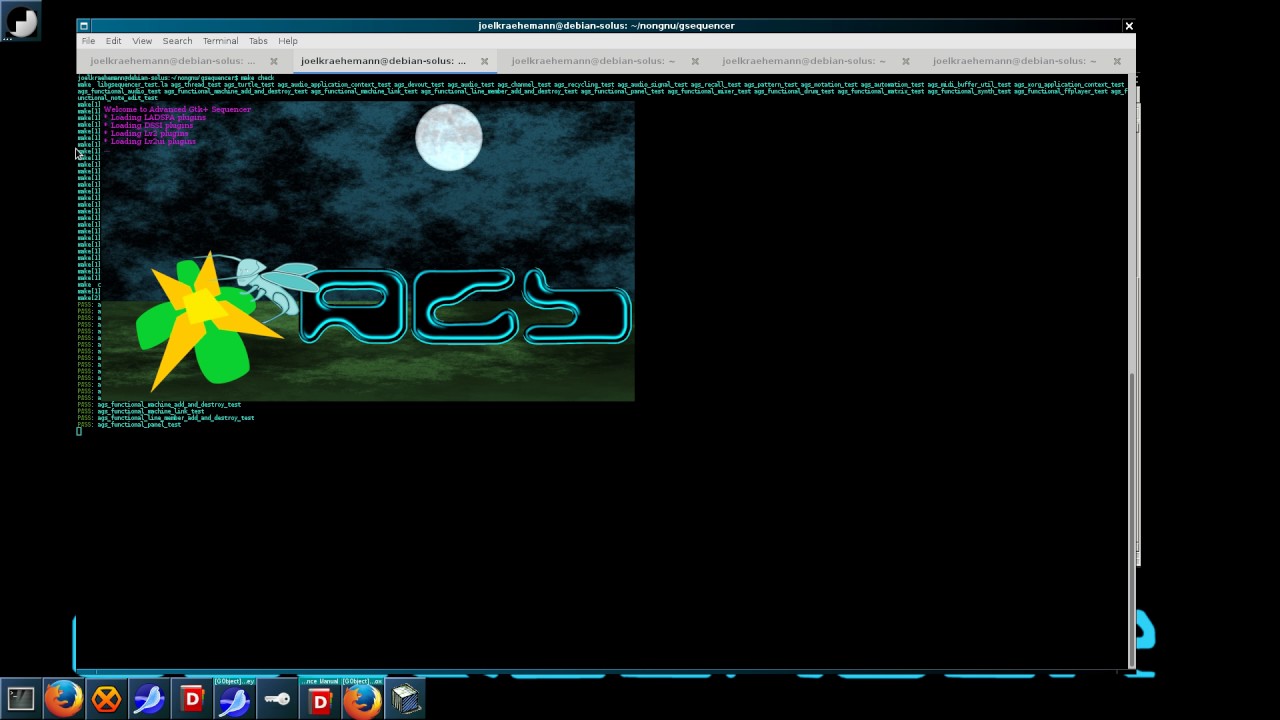Viewport: 1280px width, 720px height.
Task: Switch to the Reference Manual red D window
Action: (x=320, y=698)
